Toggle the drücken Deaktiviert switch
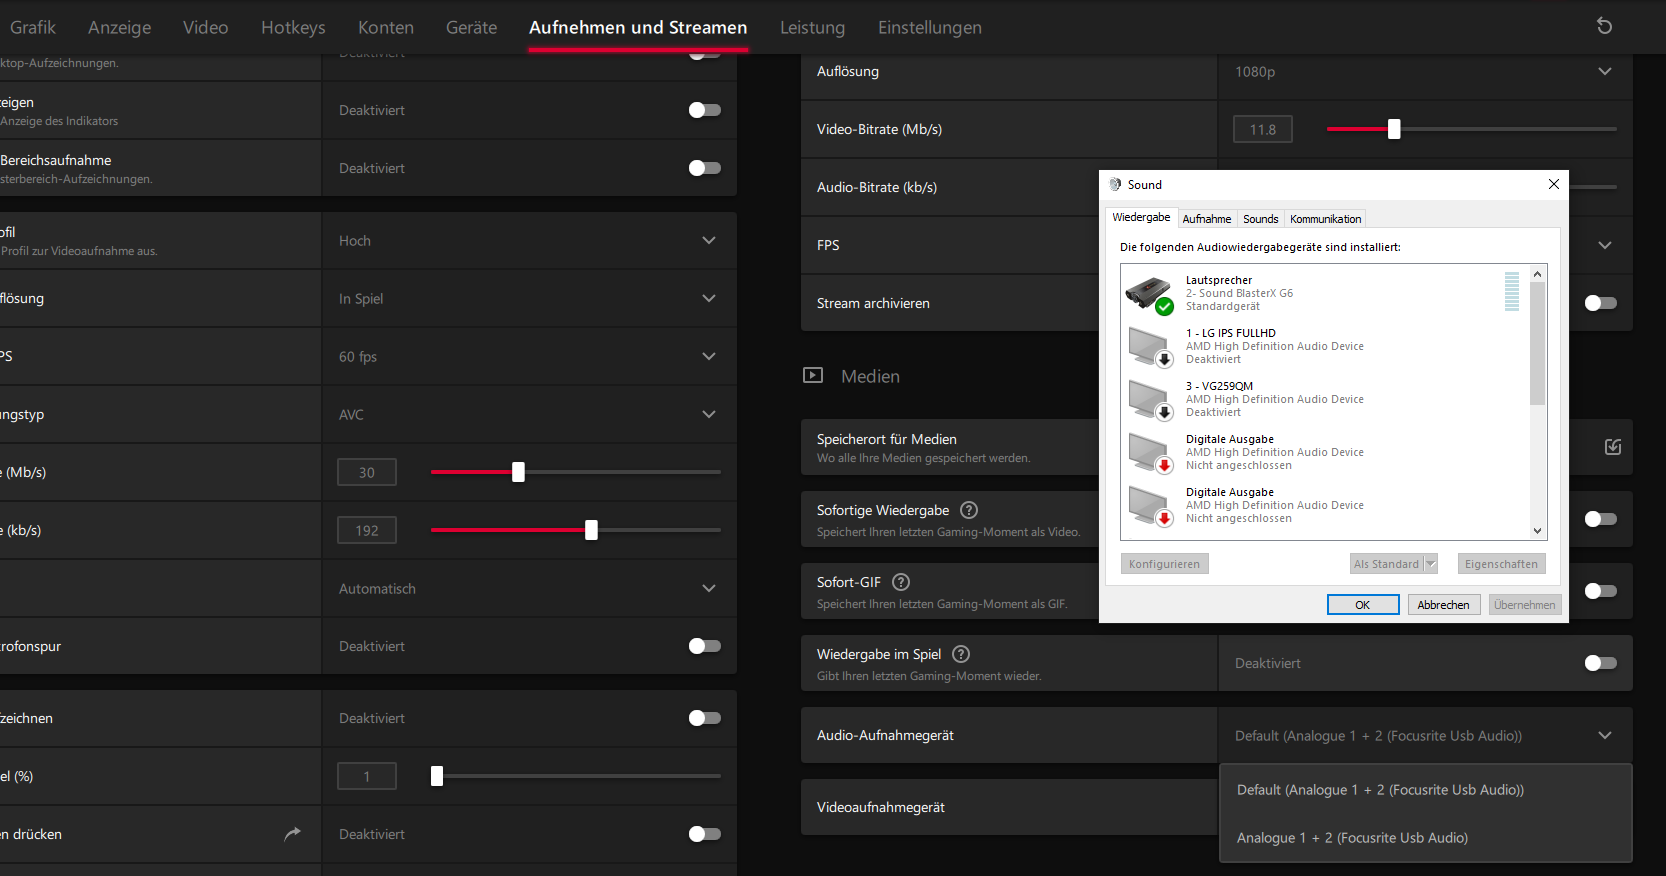The width and height of the screenshot is (1666, 876). (705, 834)
